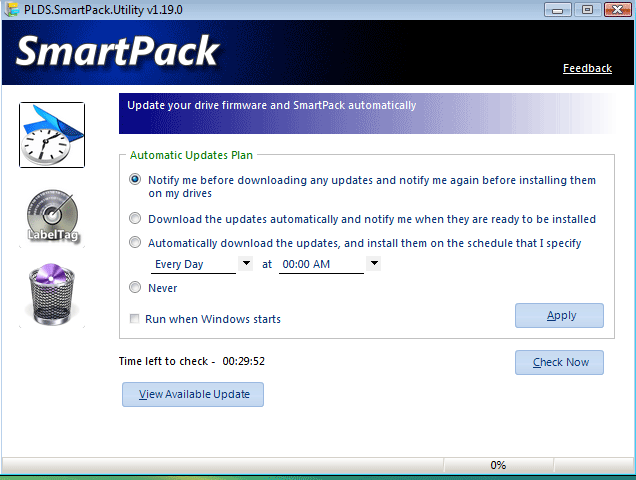Open the LabelTag disc icon
Screen dimensions: 636x480
coord(52,215)
